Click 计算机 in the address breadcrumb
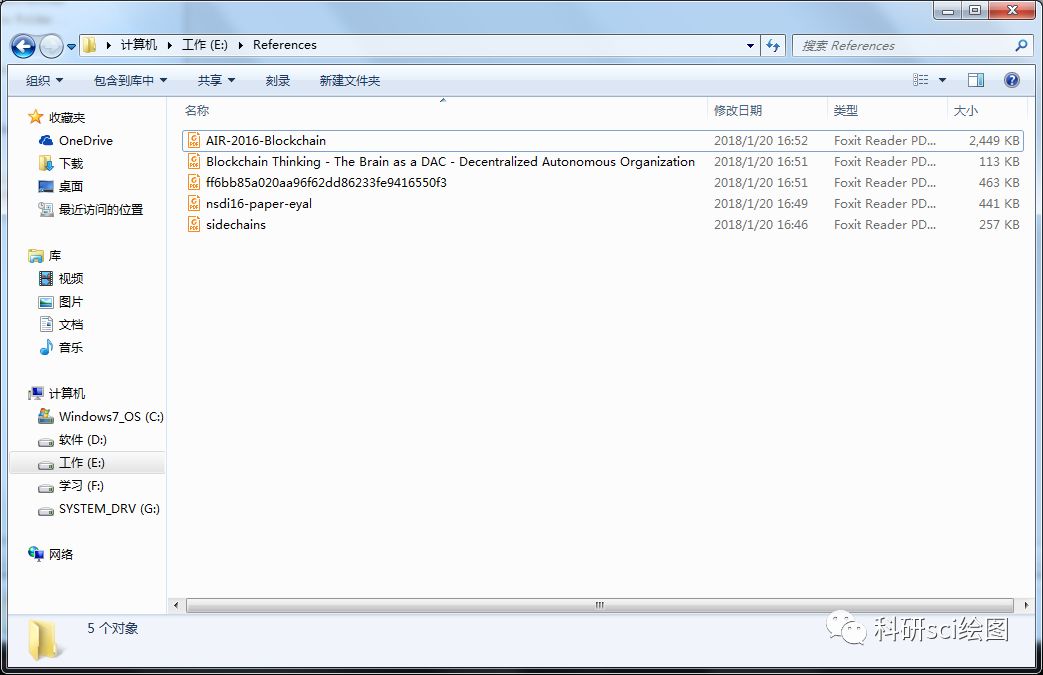This screenshot has width=1043, height=675. 138,45
